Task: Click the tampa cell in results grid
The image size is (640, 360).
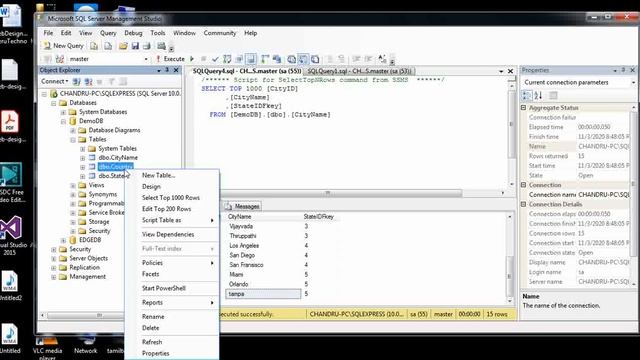Action: (263, 294)
